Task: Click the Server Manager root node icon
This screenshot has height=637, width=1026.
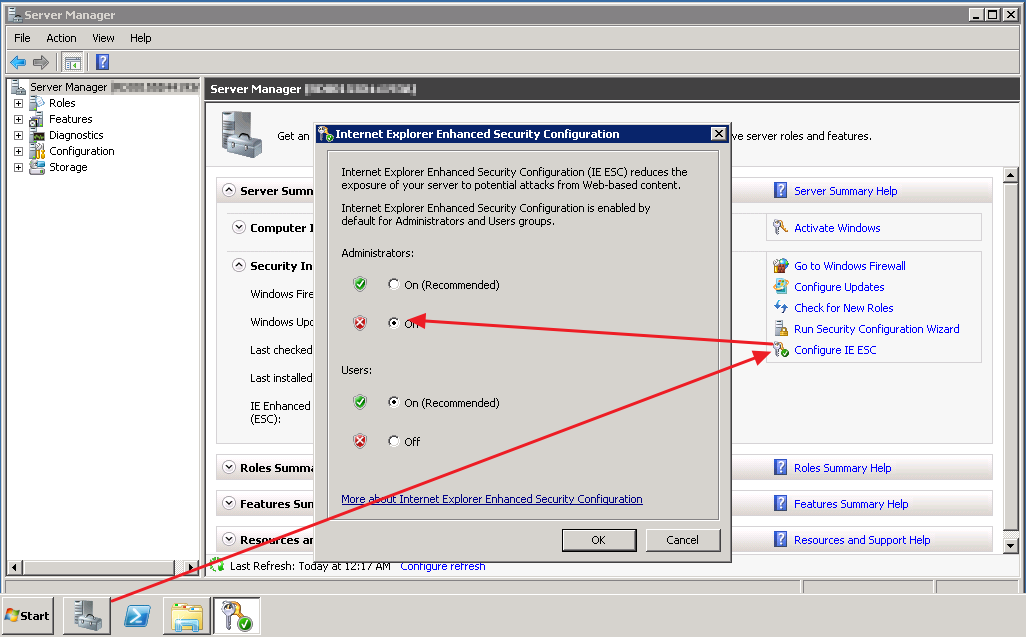Action: 18,87
